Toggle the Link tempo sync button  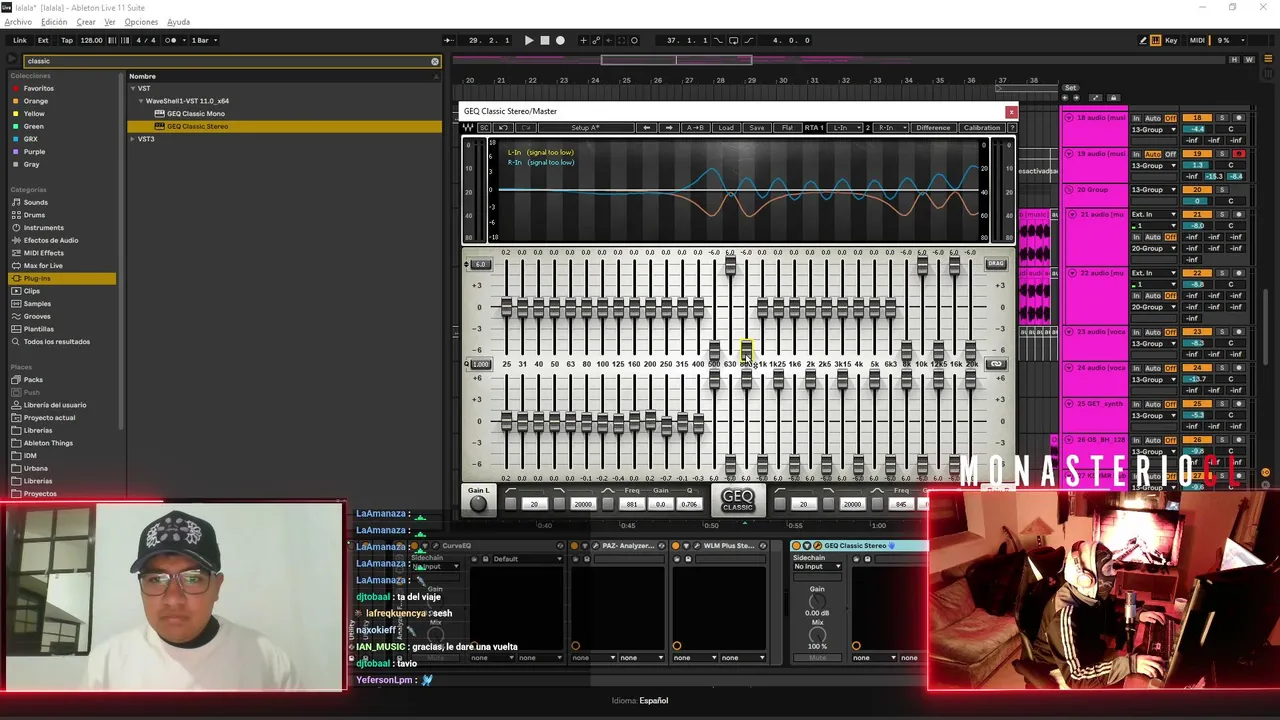point(20,40)
